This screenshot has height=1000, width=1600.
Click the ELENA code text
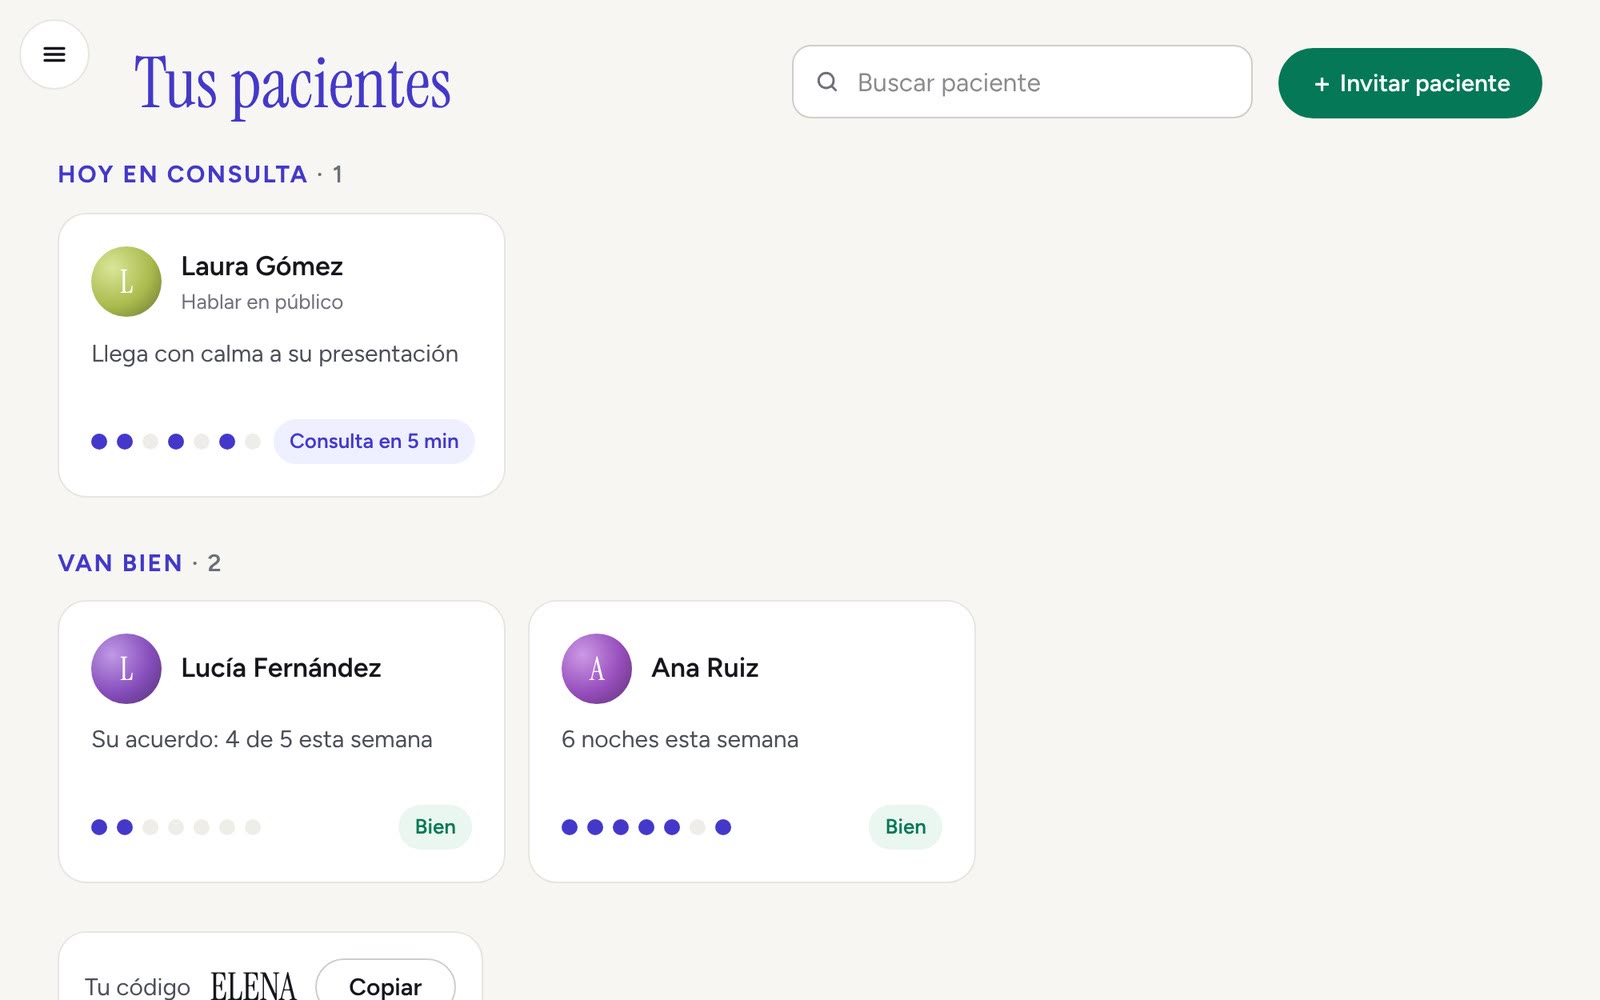[253, 987]
